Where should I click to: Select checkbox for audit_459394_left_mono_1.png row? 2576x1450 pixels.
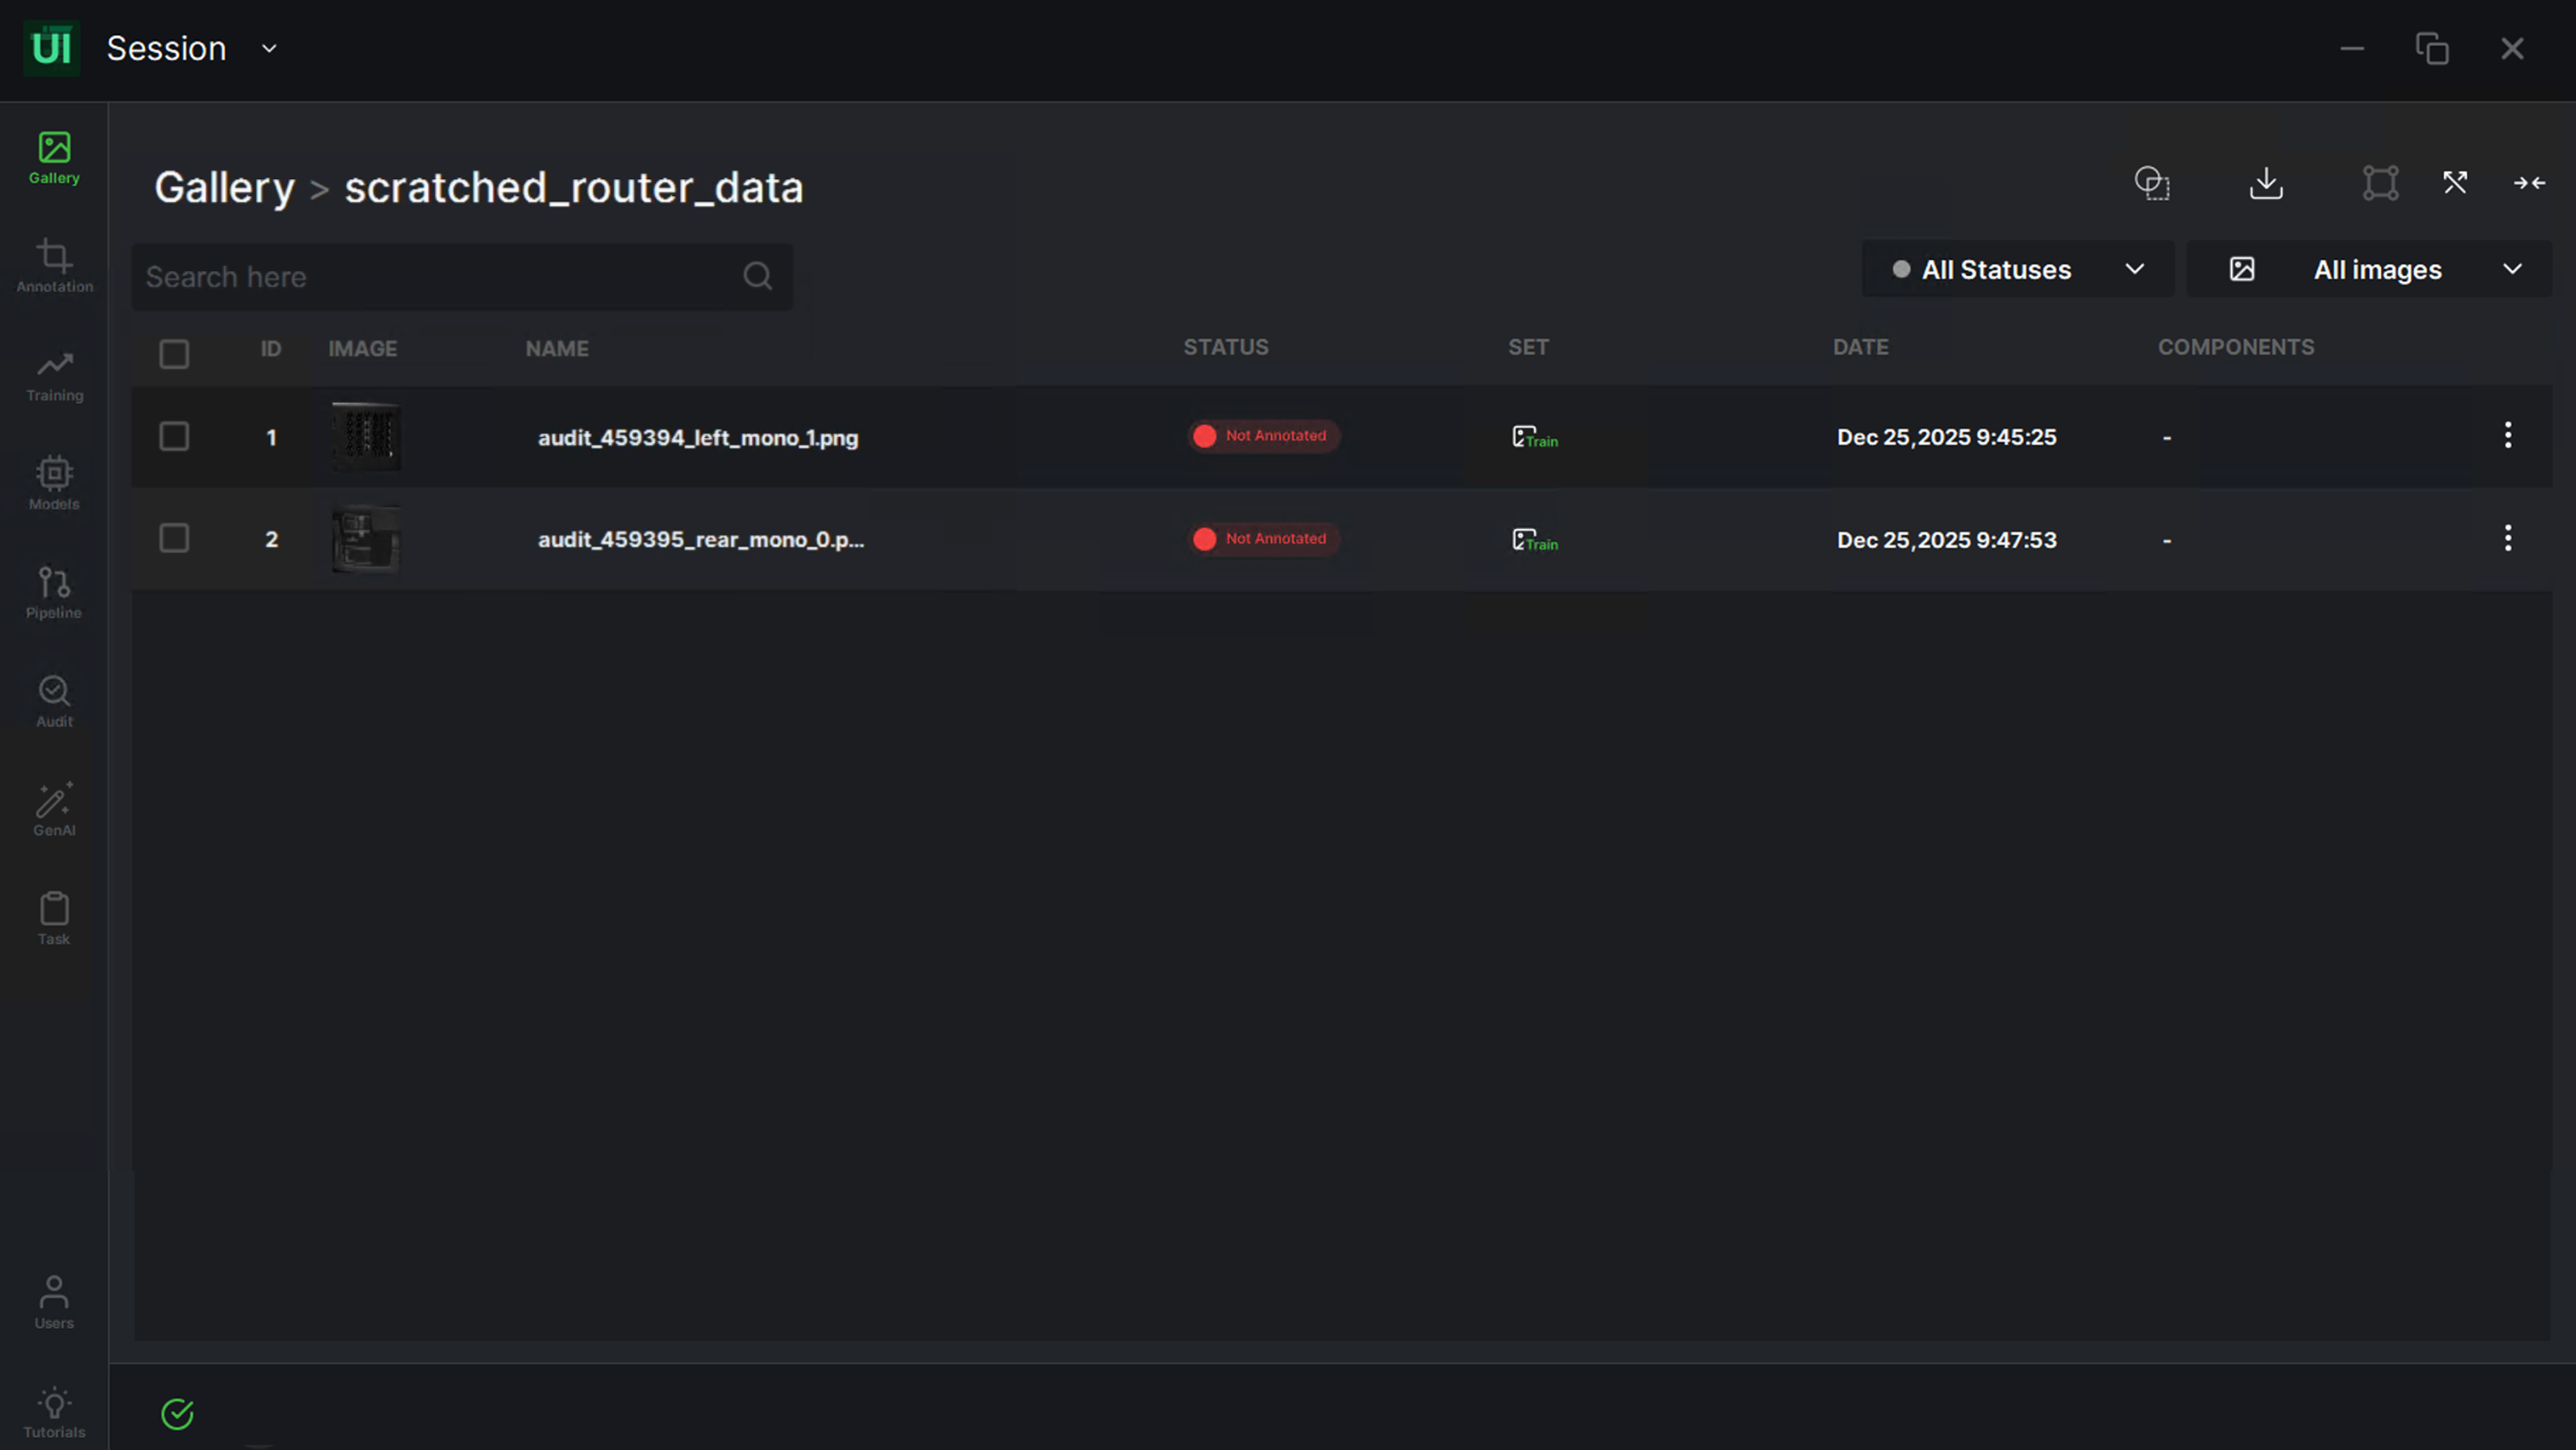[x=174, y=437]
